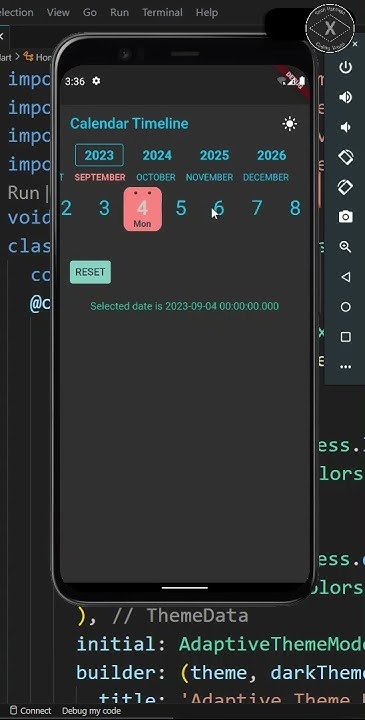Select the year 2026
The image size is (365, 720).
click(x=272, y=155)
